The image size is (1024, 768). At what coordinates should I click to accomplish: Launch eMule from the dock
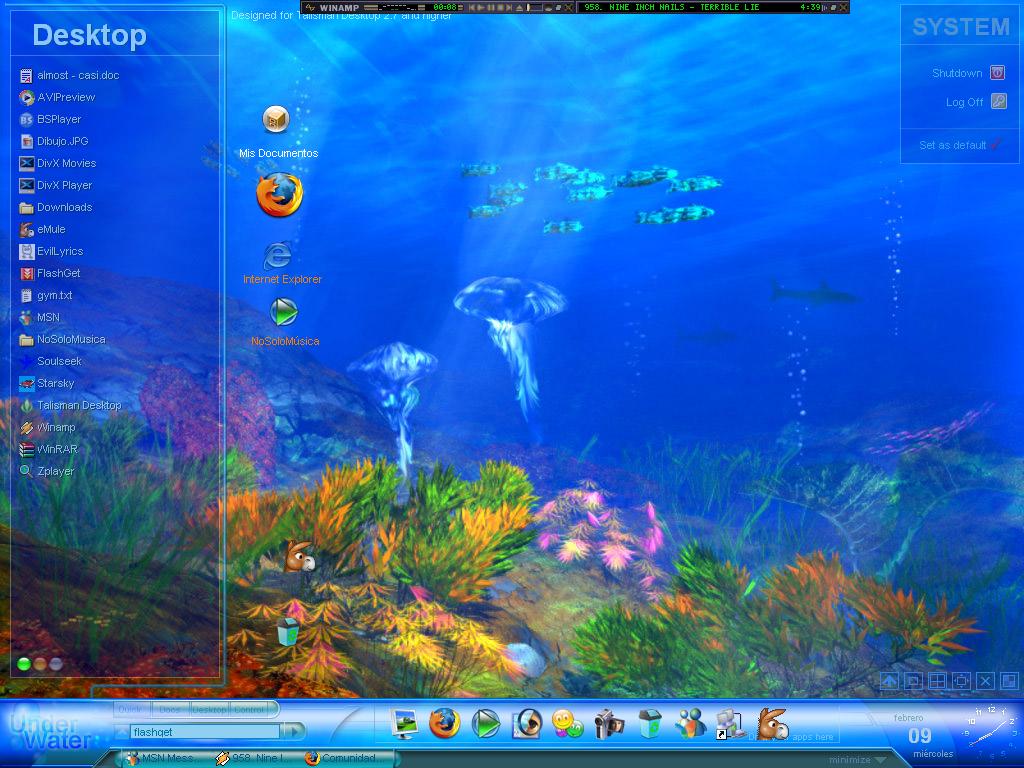tap(772, 724)
